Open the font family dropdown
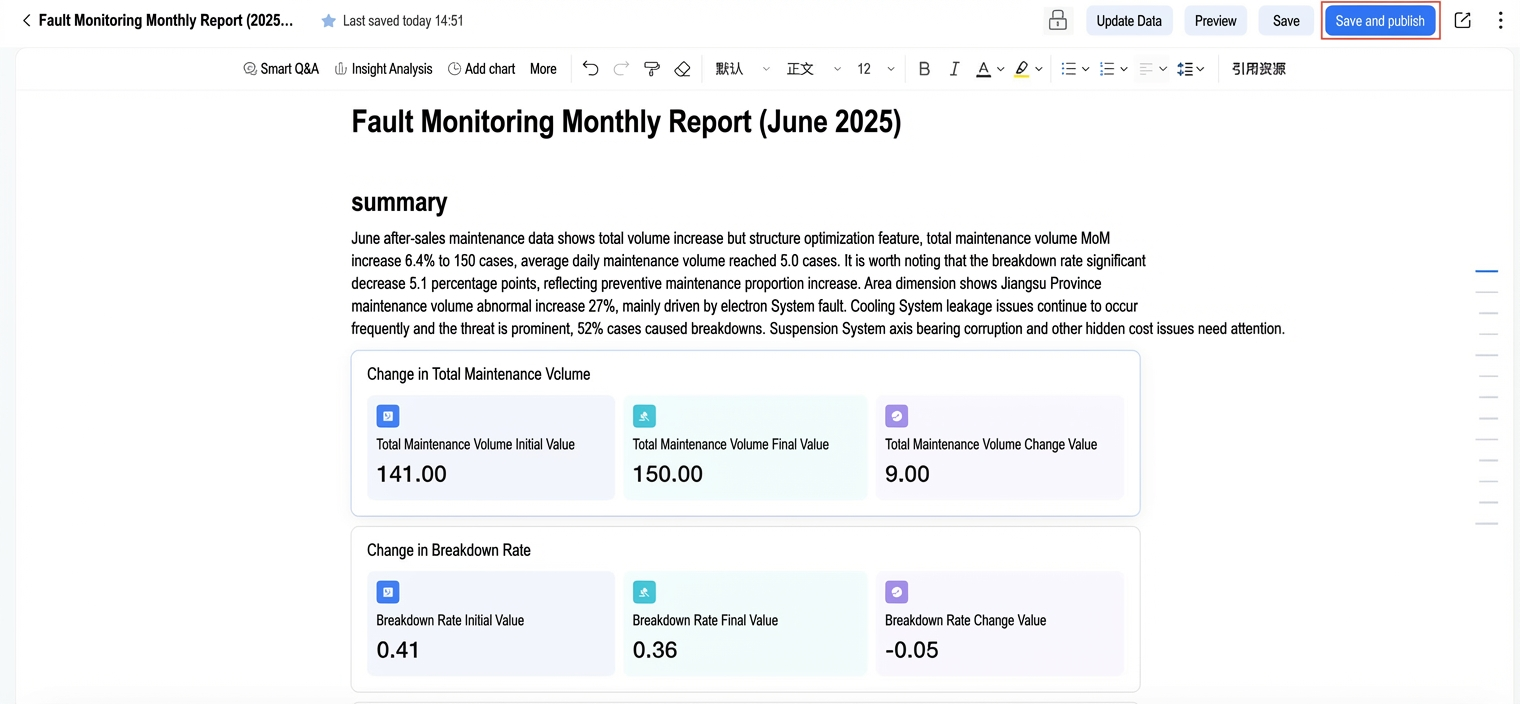This screenshot has width=1520, height=704. (742, 69)
